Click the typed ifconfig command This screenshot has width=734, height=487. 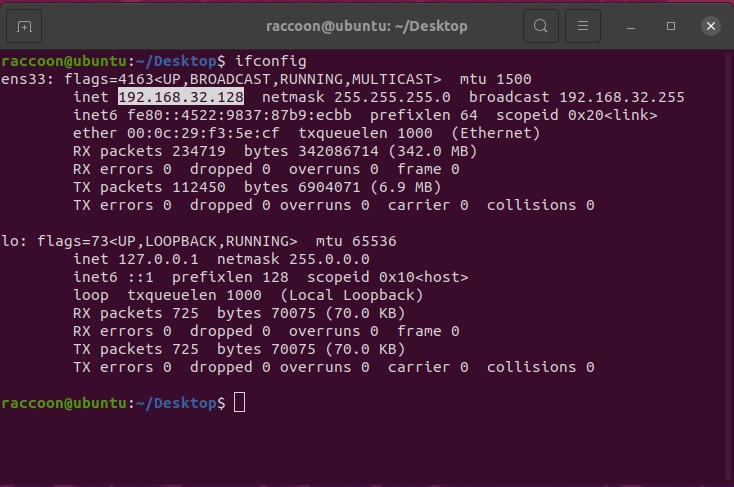click(271, 61)
